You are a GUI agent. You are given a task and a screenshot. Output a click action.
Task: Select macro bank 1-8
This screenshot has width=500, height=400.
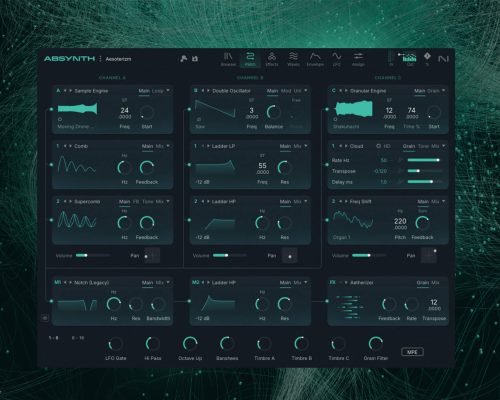pos(53,338)
